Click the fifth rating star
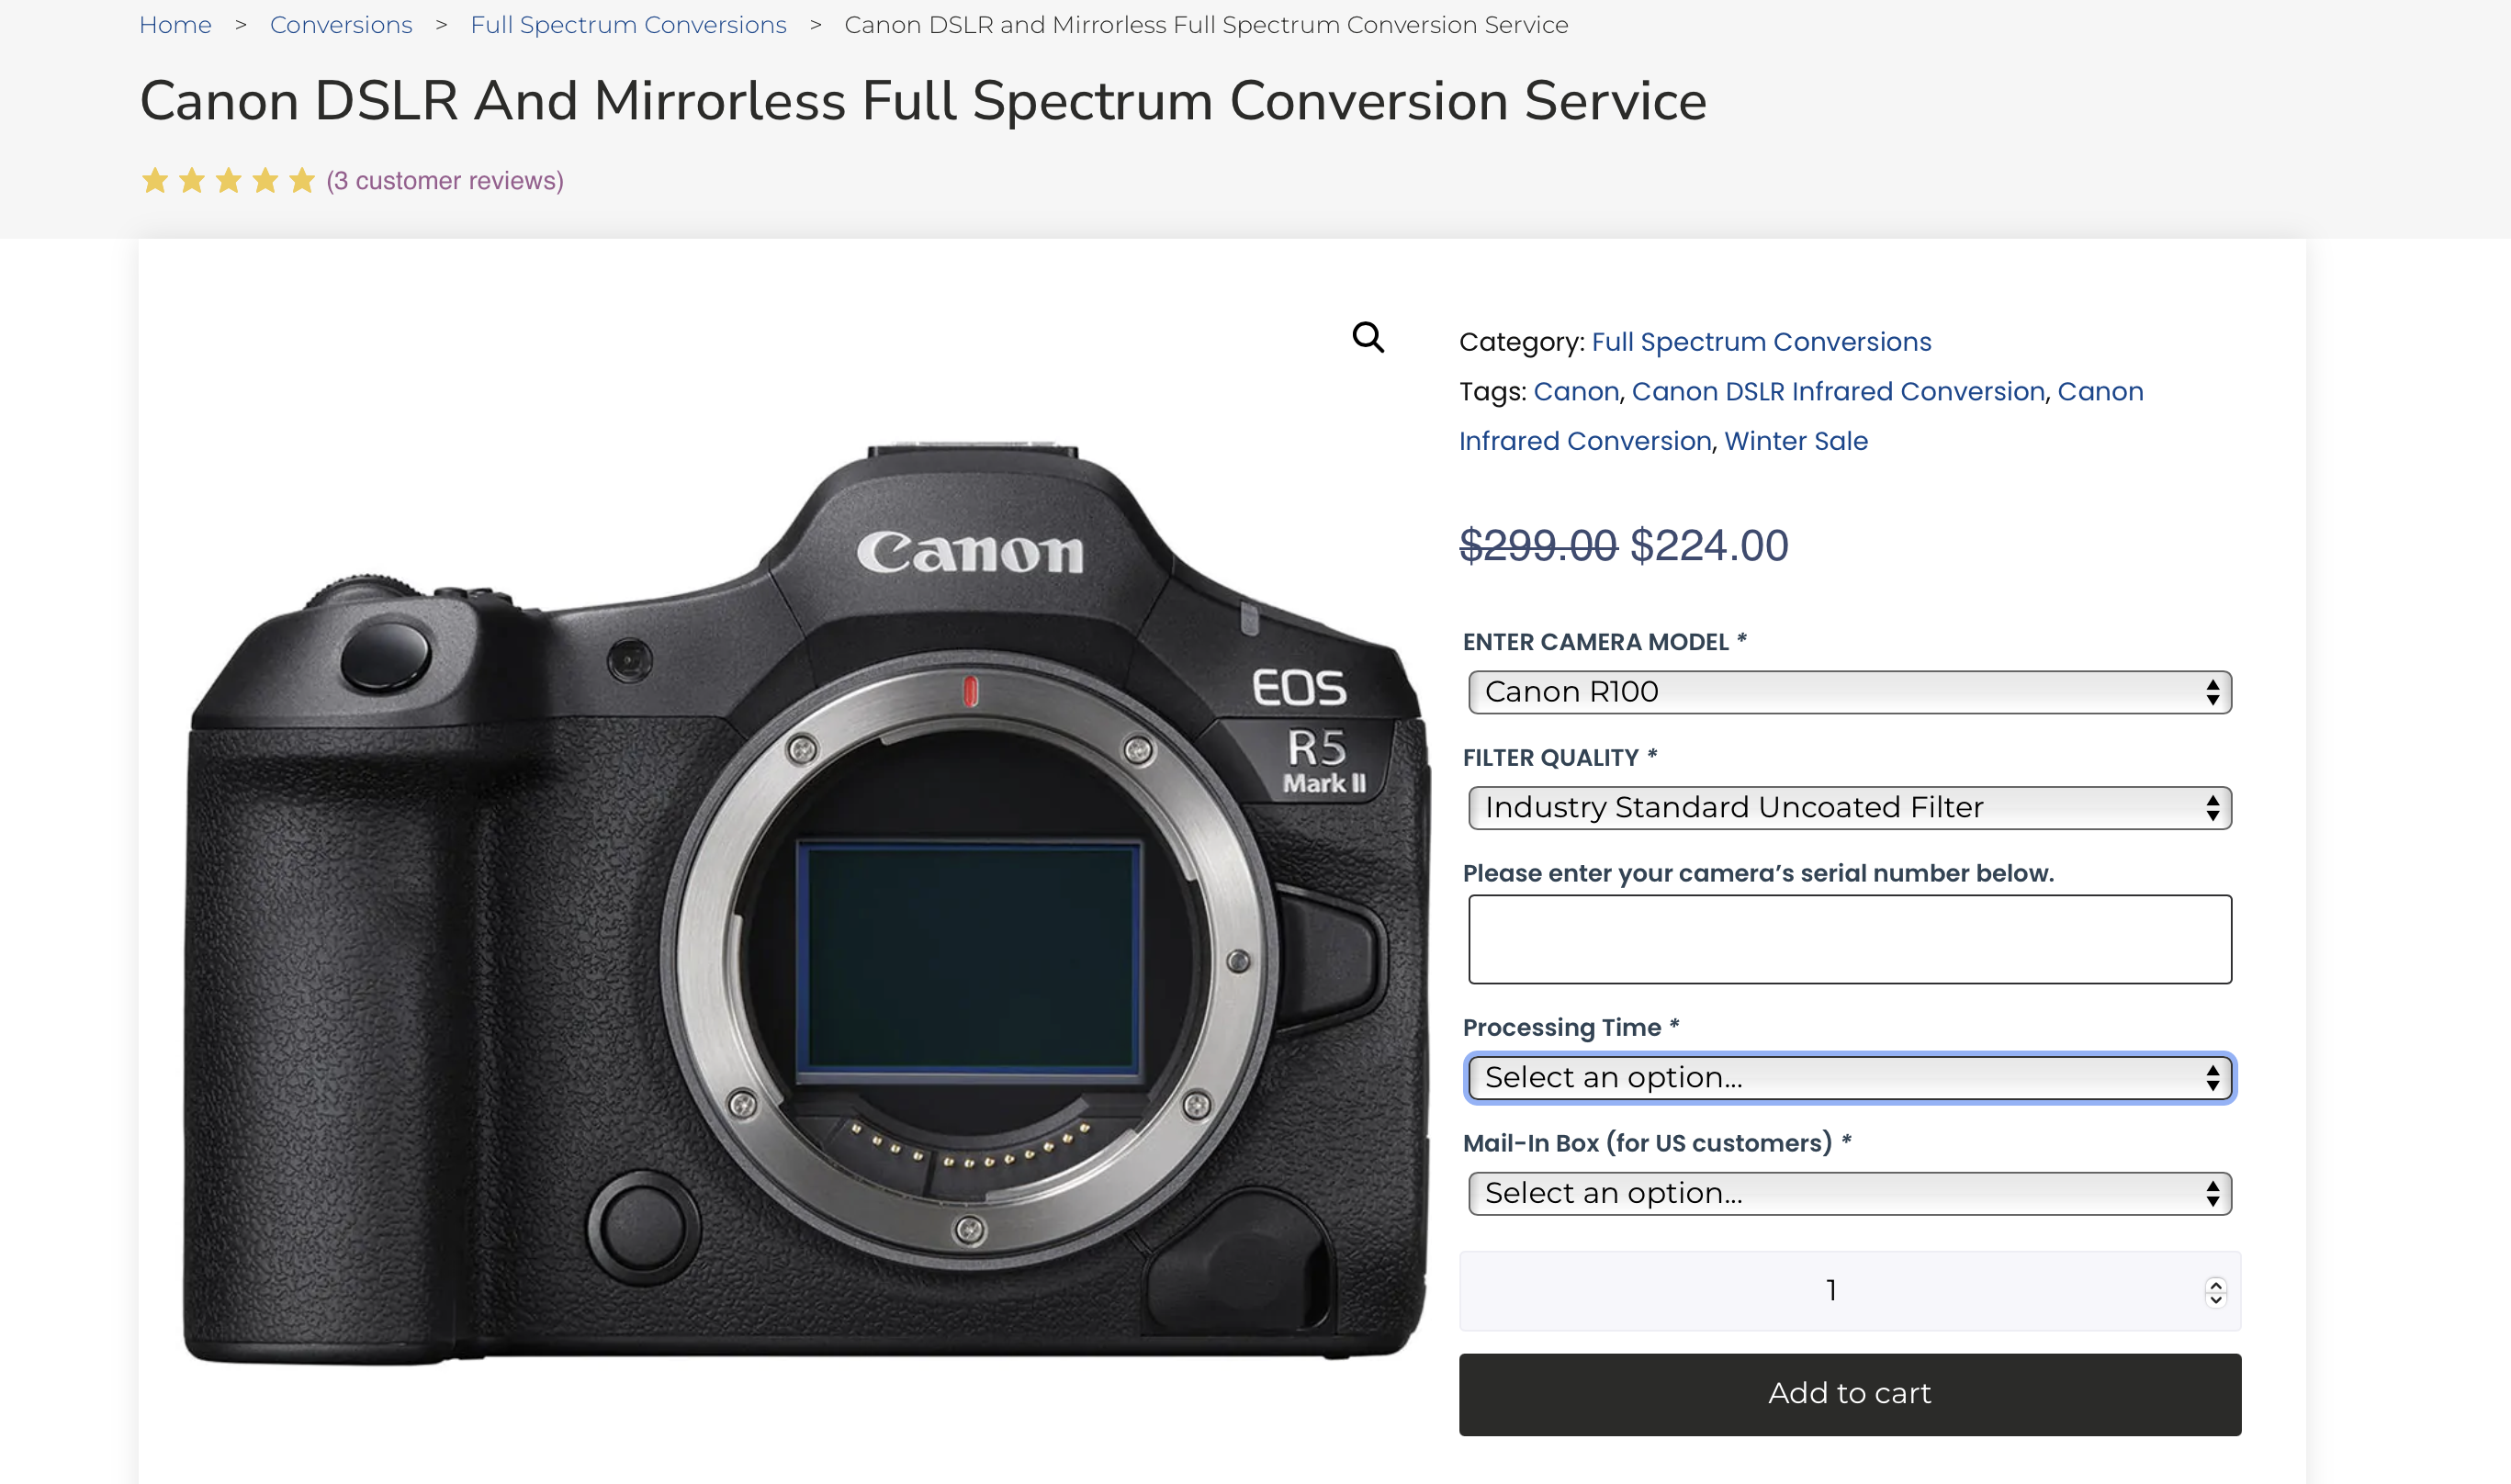 303,181
